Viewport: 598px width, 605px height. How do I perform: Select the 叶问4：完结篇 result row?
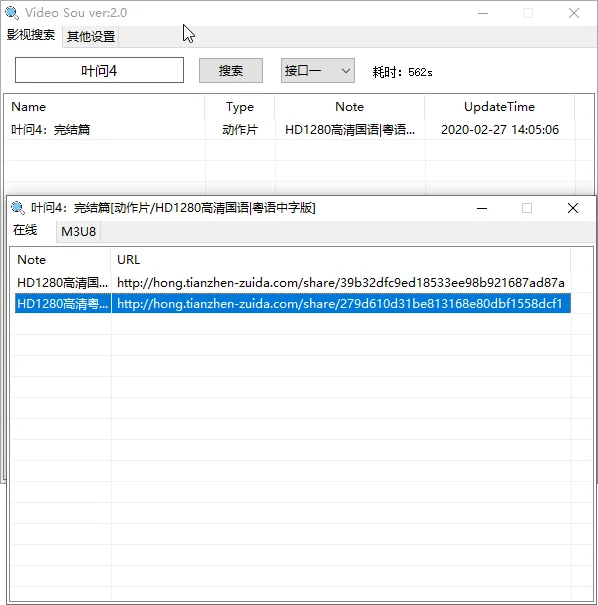click(x=298, y=130)
